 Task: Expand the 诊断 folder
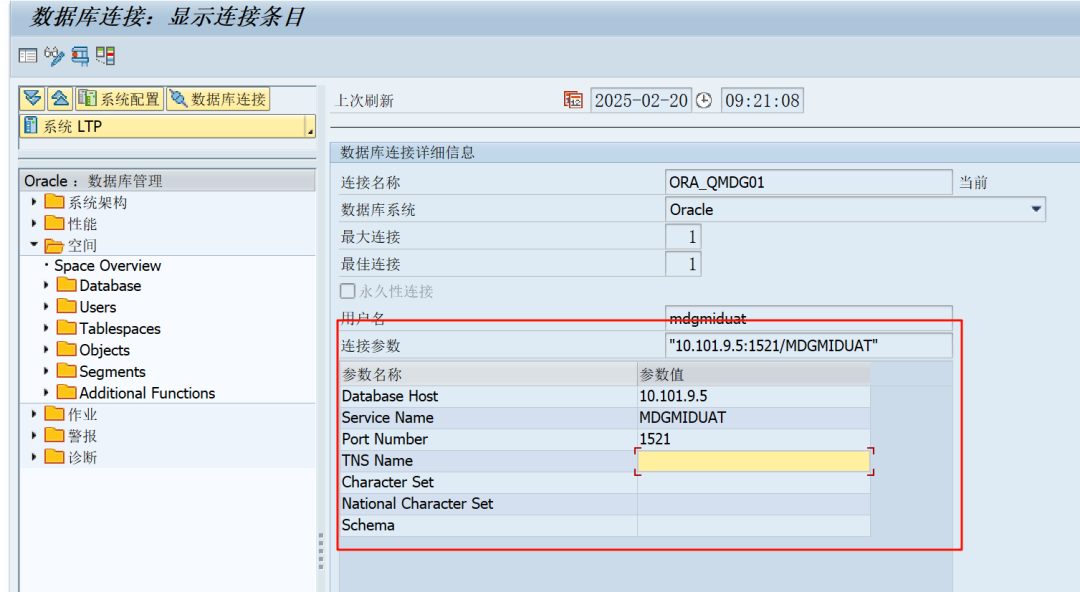point(34,456)
